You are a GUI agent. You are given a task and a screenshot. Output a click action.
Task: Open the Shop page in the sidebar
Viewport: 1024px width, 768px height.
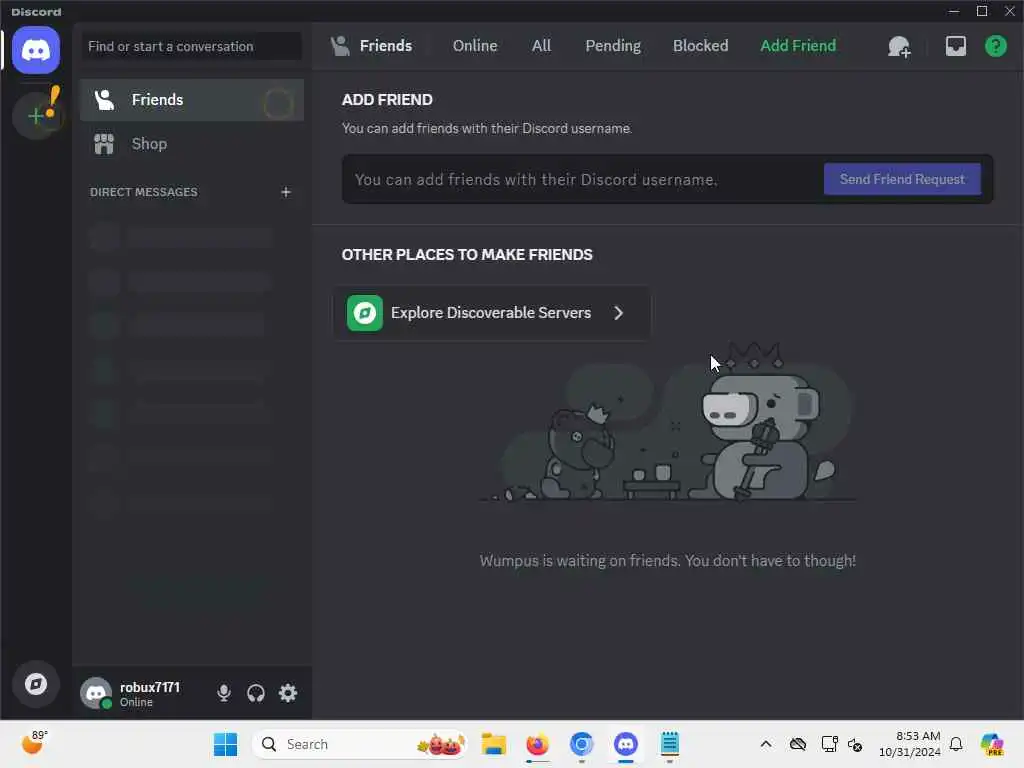coord(192,144)
